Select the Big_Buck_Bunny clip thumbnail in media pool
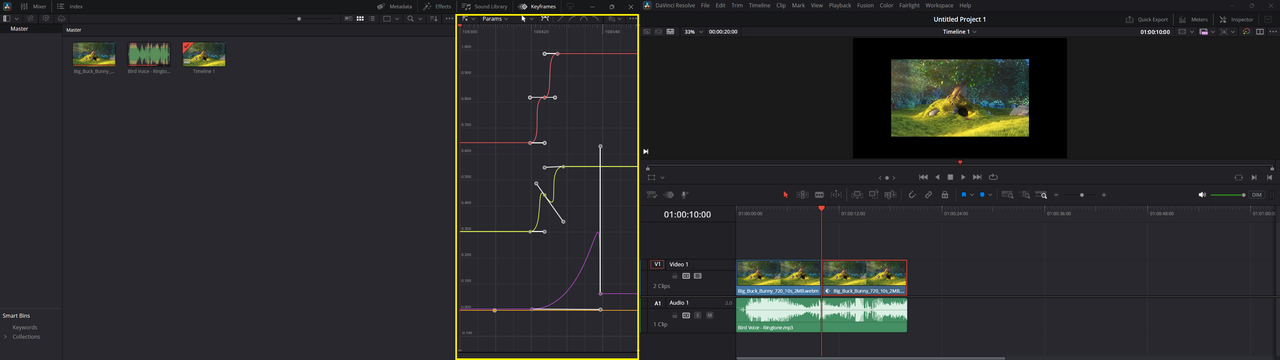1280x360 pixels. click(x=94, y=54)
